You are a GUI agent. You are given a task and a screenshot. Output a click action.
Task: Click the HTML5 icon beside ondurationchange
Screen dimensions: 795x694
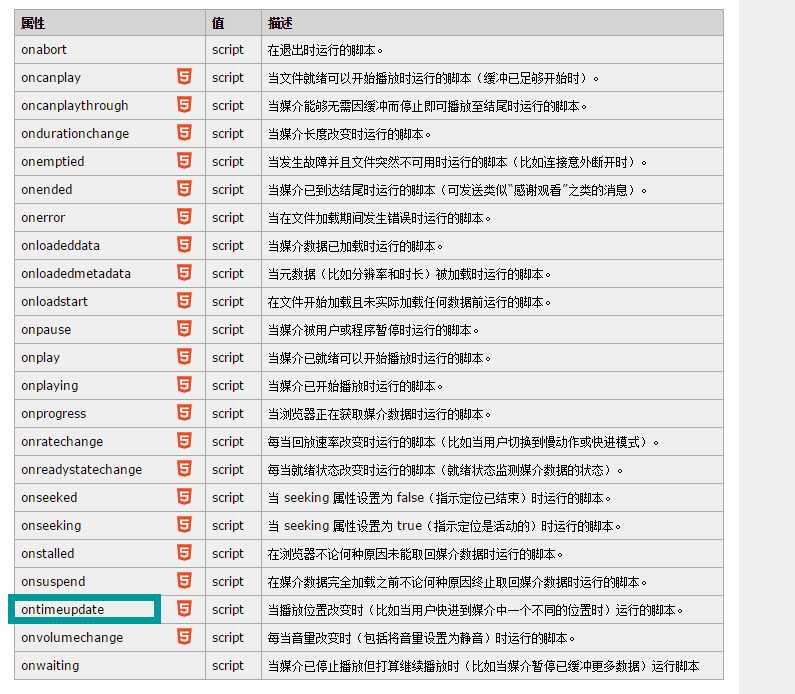[x=185, y=133]
